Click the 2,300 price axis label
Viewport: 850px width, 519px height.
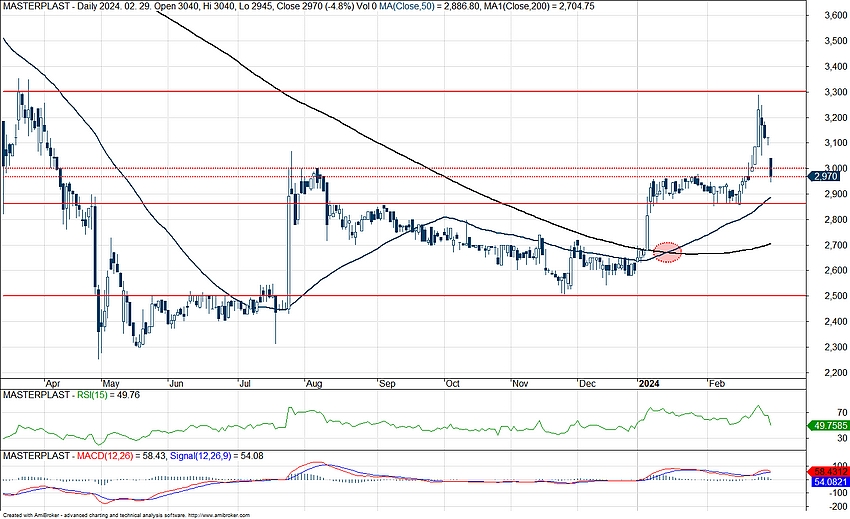[x=834, y=347]
